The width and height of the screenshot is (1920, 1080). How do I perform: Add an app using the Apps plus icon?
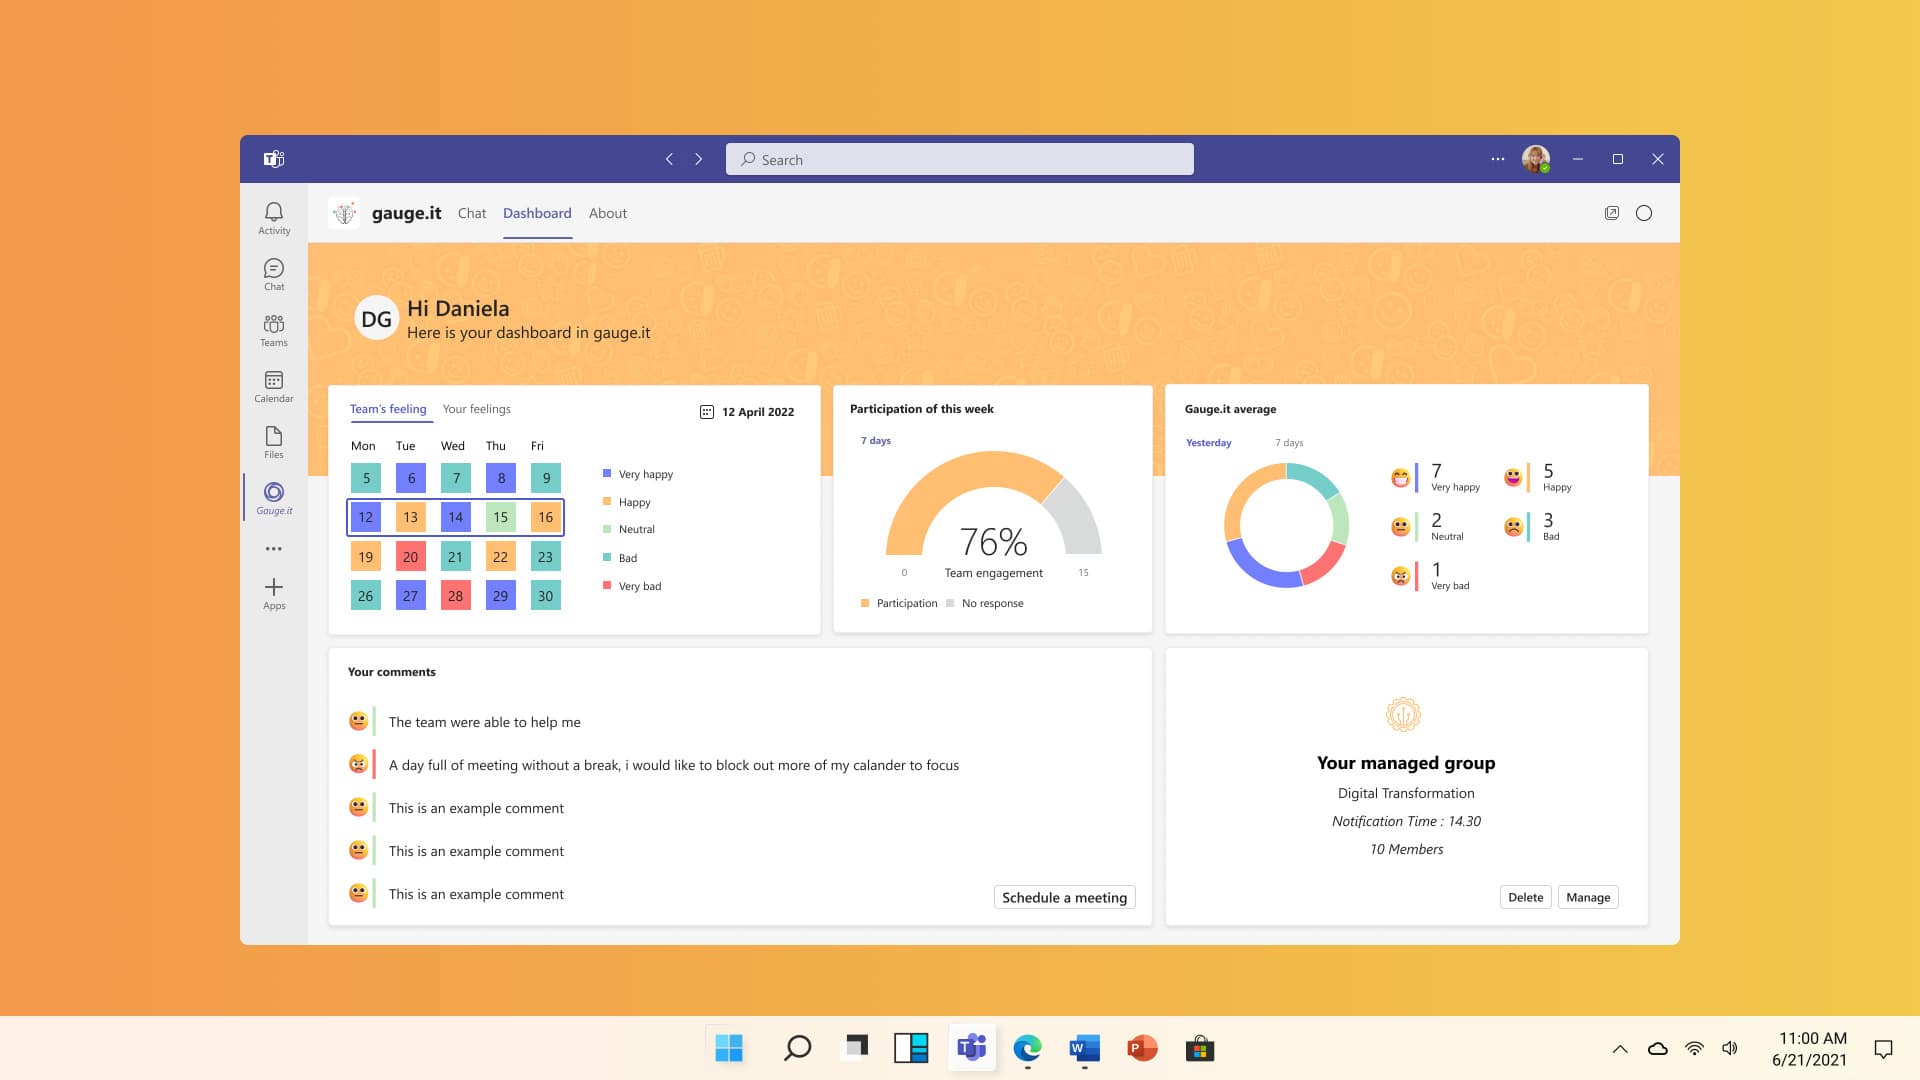[x=273, y=592]
